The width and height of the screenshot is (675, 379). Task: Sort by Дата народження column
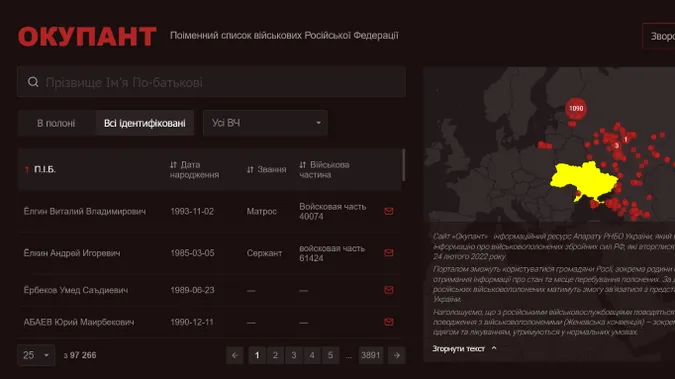(x=194, y=170)
